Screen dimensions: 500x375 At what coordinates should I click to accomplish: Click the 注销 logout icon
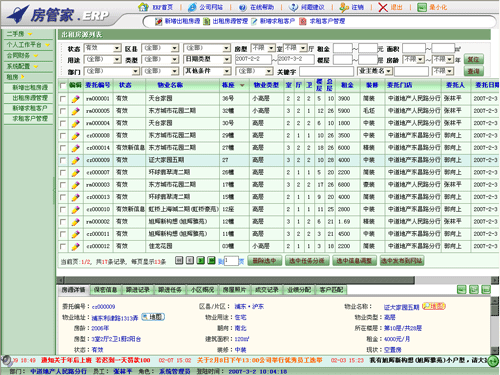coord(344,7)
